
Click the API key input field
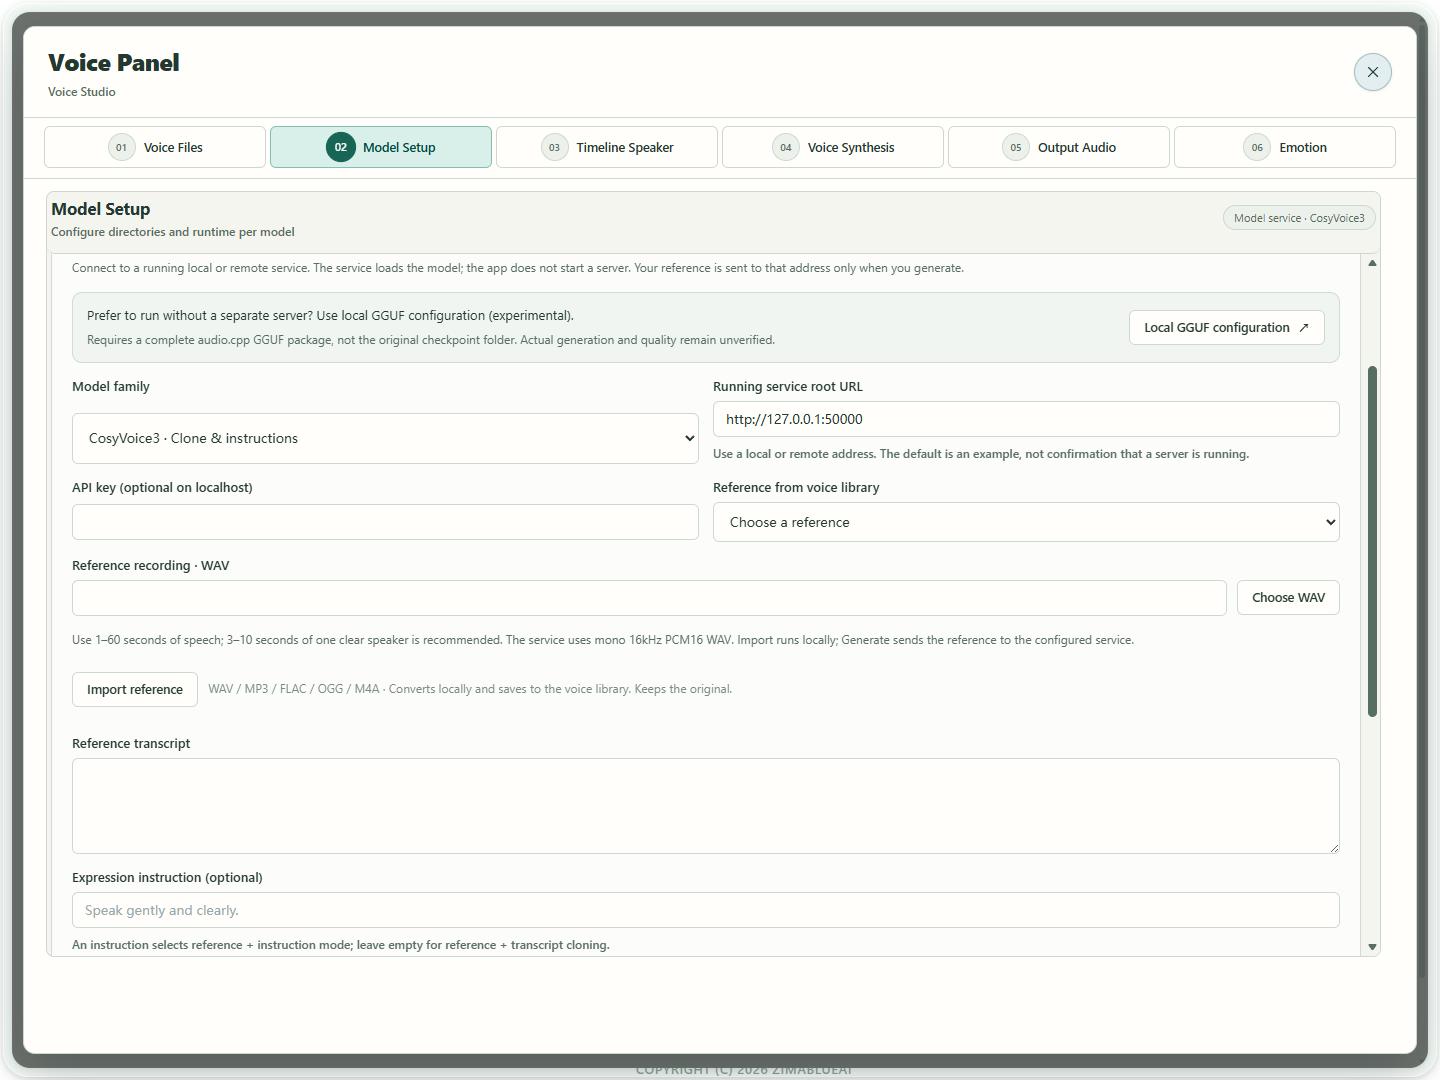point(385,522)
